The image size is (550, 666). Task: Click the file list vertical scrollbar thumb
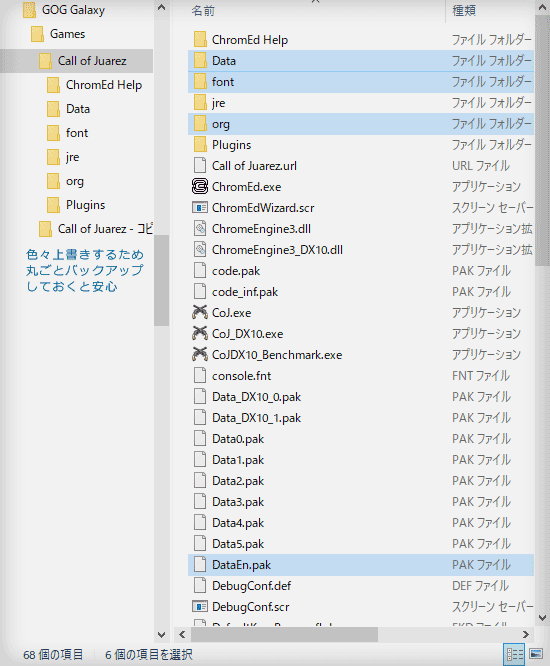(x=542, y=140)
